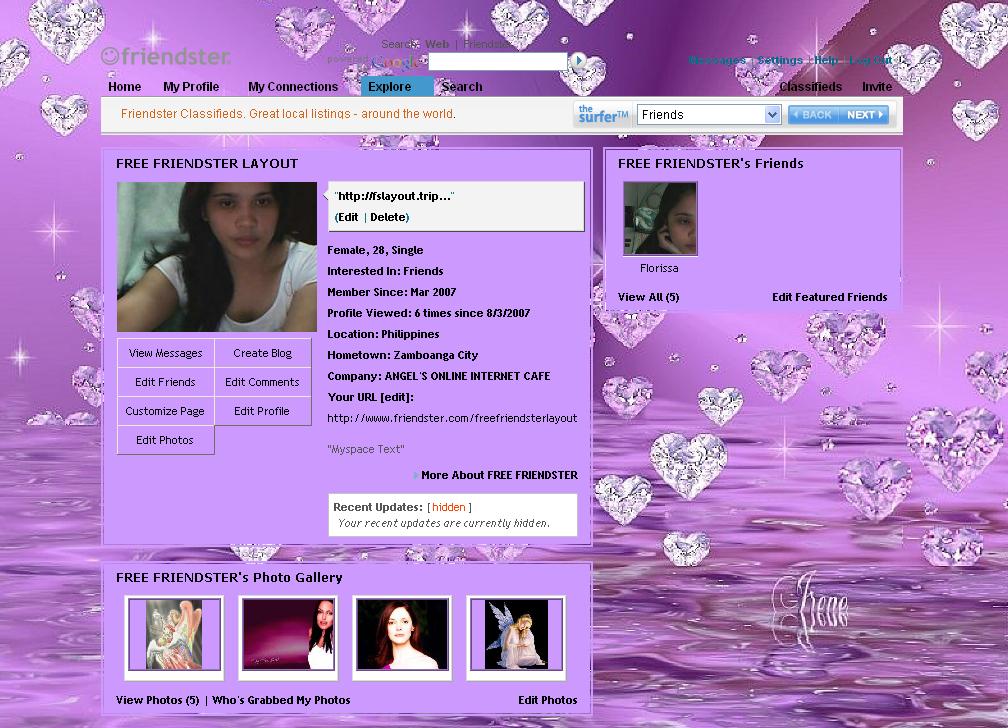Focus the Google search text box

[x=498, y=61]
